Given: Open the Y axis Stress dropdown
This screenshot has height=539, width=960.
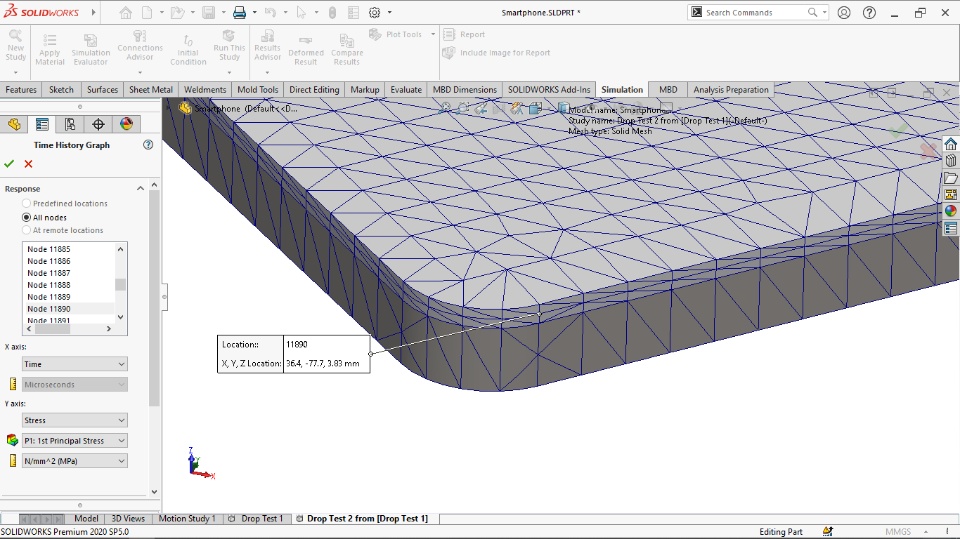Looking at the screenshot, I should coord(75,420).
